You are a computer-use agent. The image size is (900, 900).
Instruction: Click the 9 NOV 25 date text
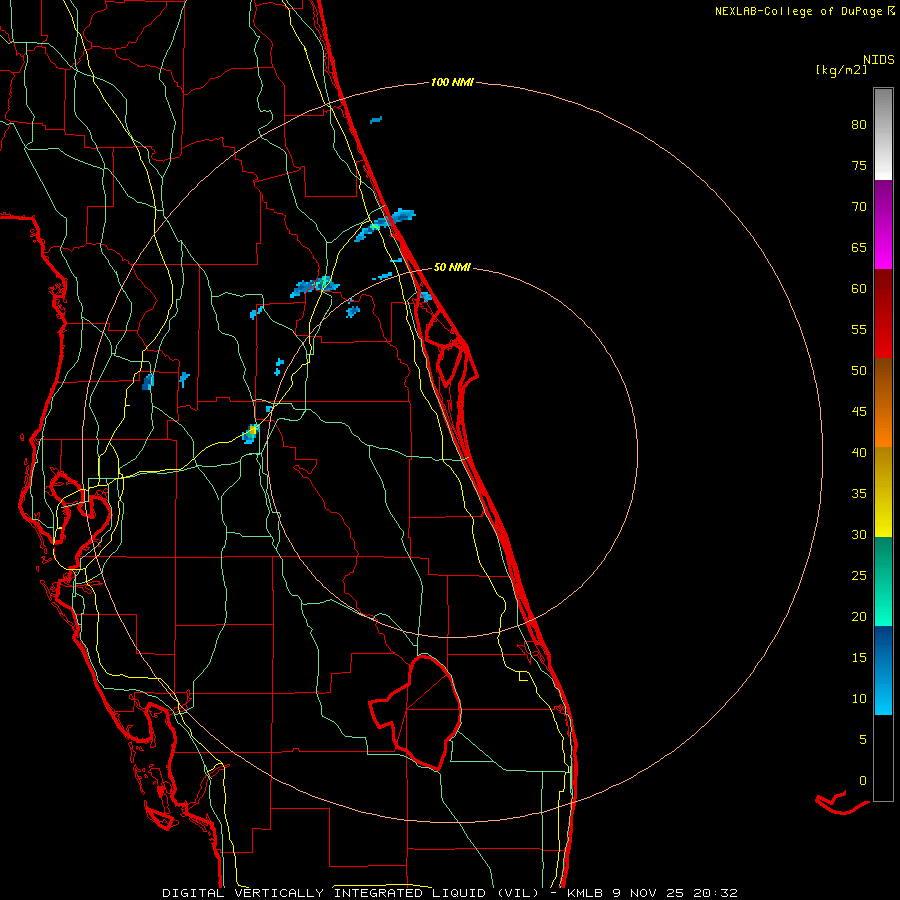(x=650, y=893)
